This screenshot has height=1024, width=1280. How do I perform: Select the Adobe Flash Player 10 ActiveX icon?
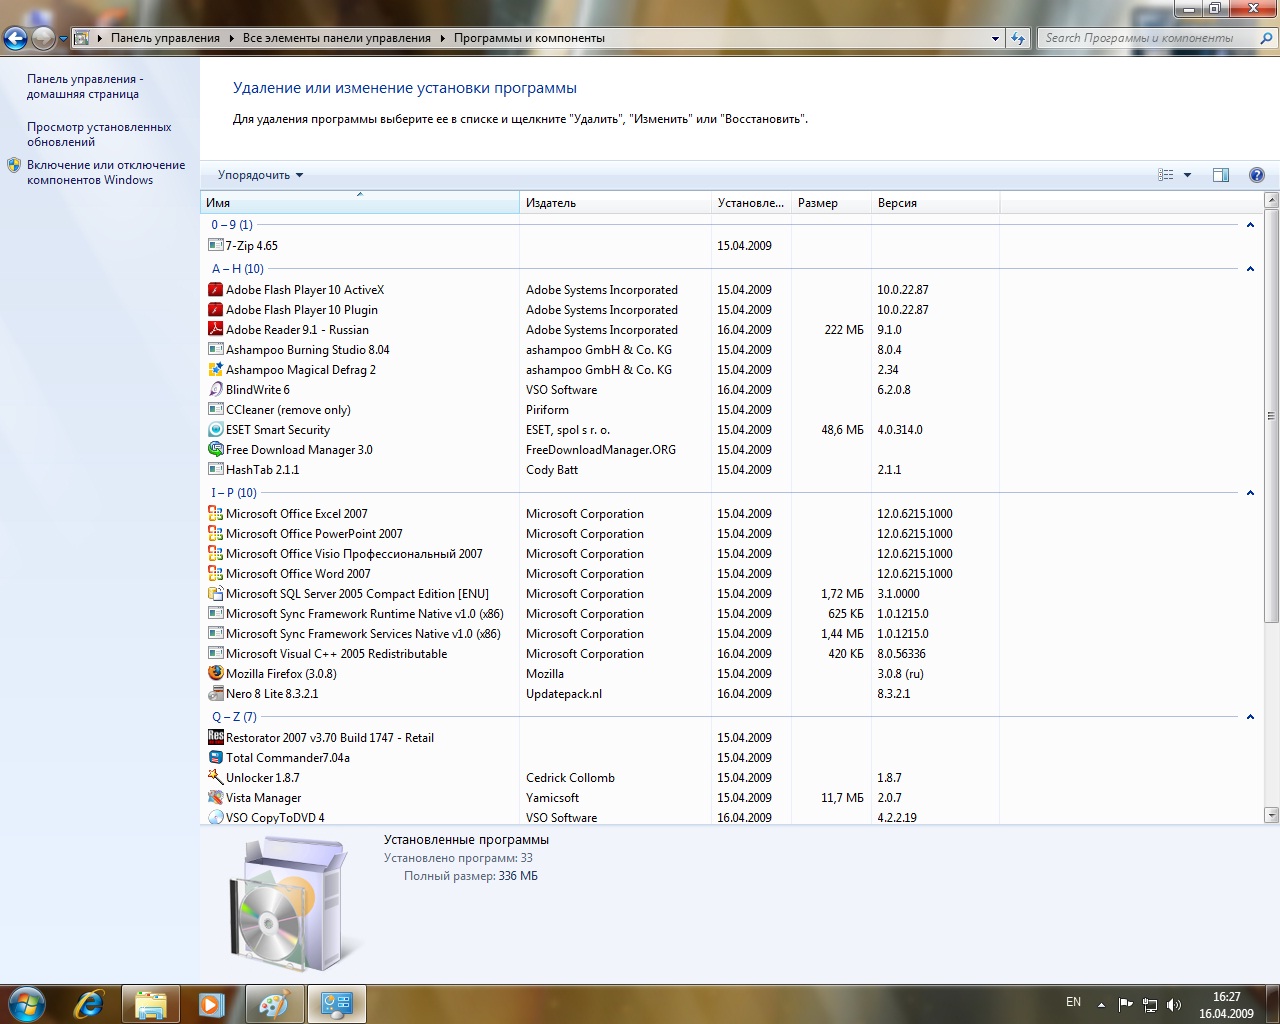pyautogui.click(x=215, y=290)
